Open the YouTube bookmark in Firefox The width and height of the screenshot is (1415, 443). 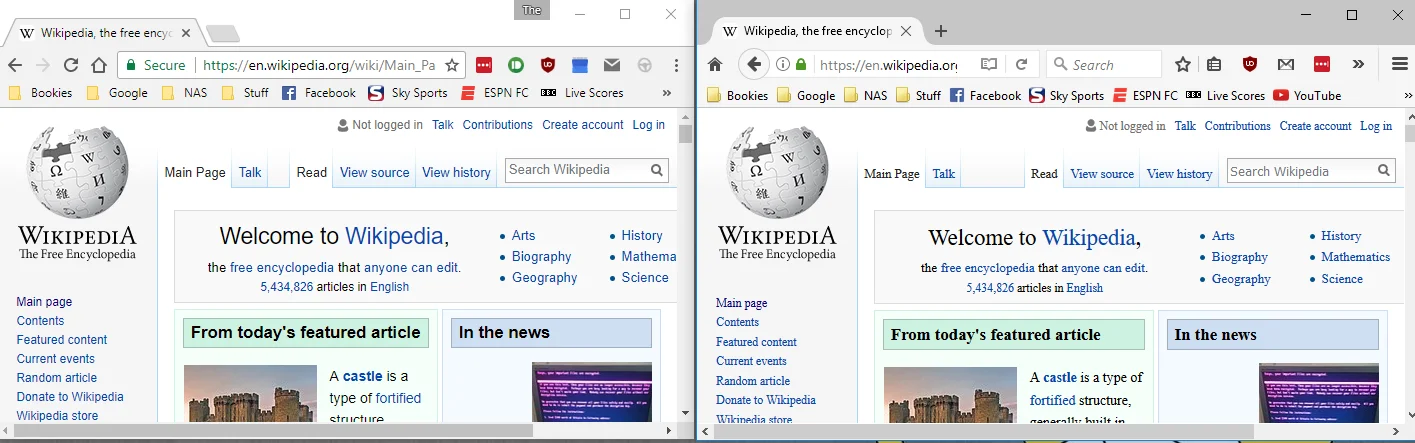[1307, 96]
